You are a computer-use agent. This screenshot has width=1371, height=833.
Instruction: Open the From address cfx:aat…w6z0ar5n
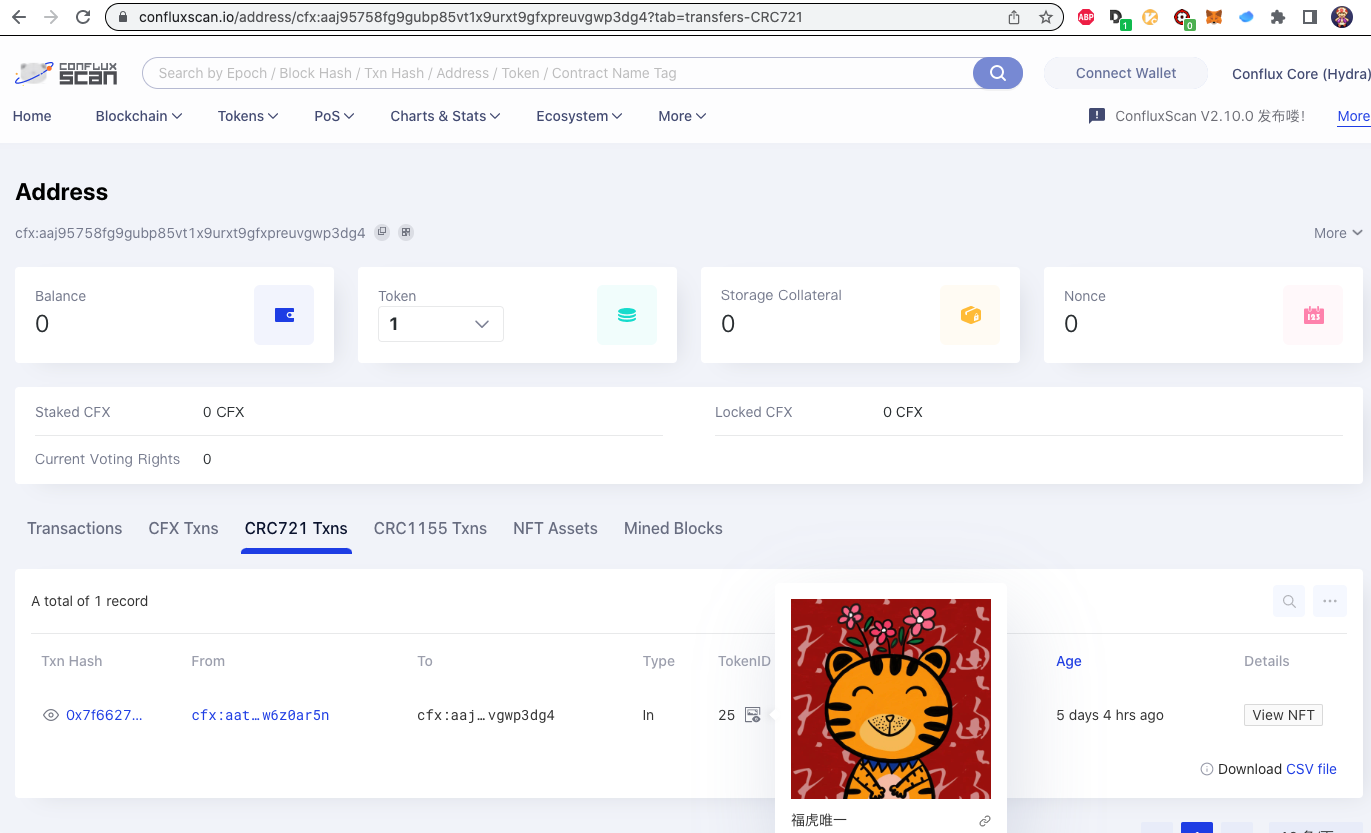(x=260, y=715)
